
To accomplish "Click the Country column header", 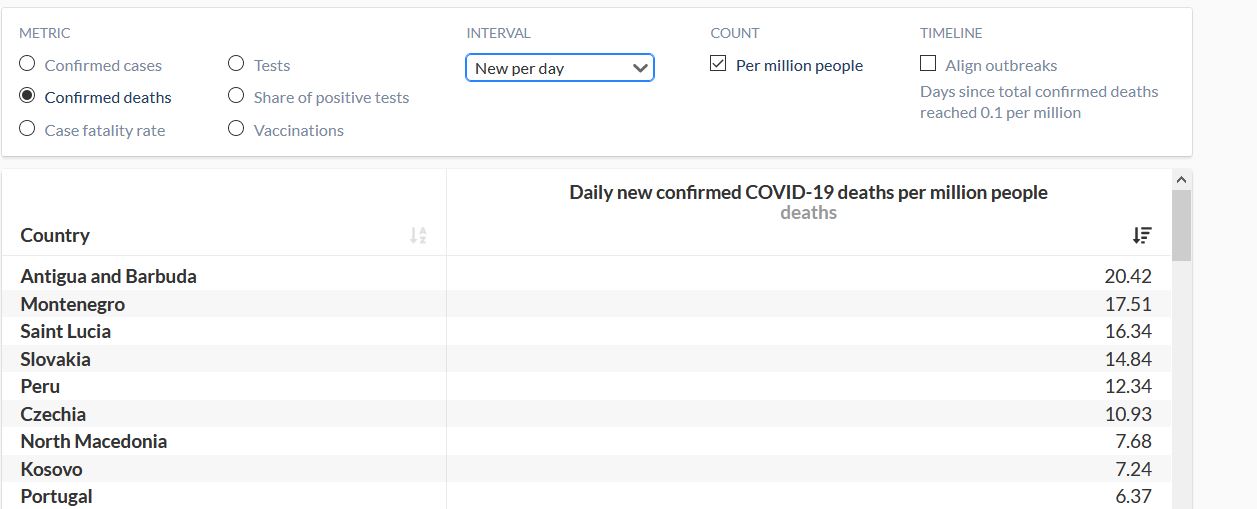I will 56,235.
